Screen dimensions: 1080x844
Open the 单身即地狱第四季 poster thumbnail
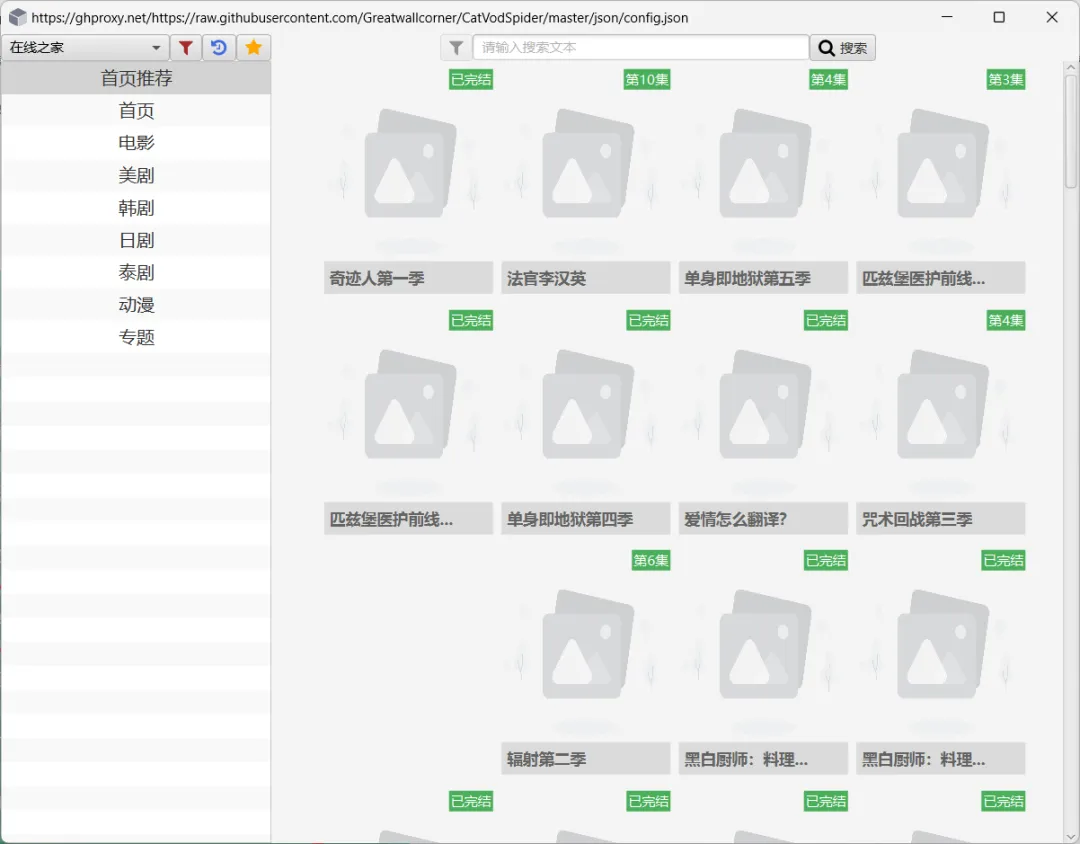coord(586,406)
